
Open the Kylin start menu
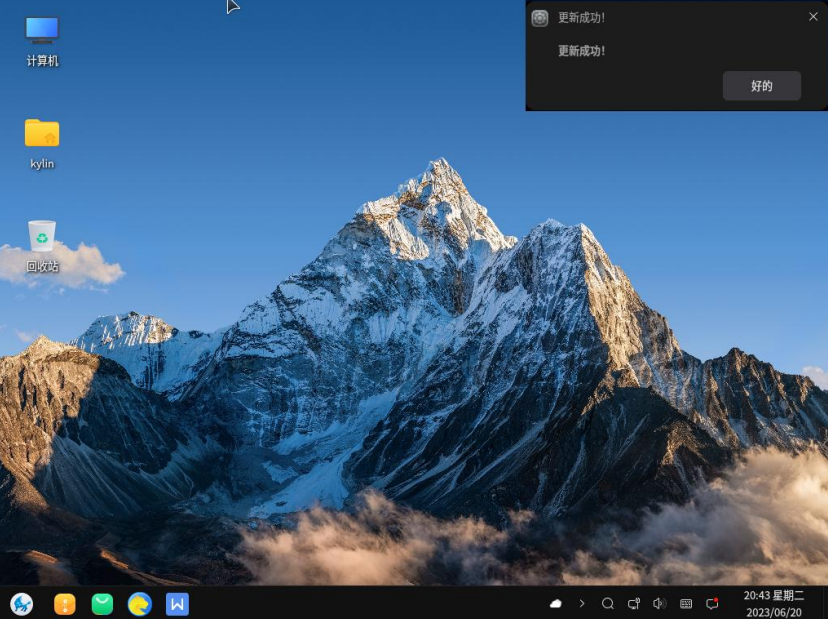[21, 604]
